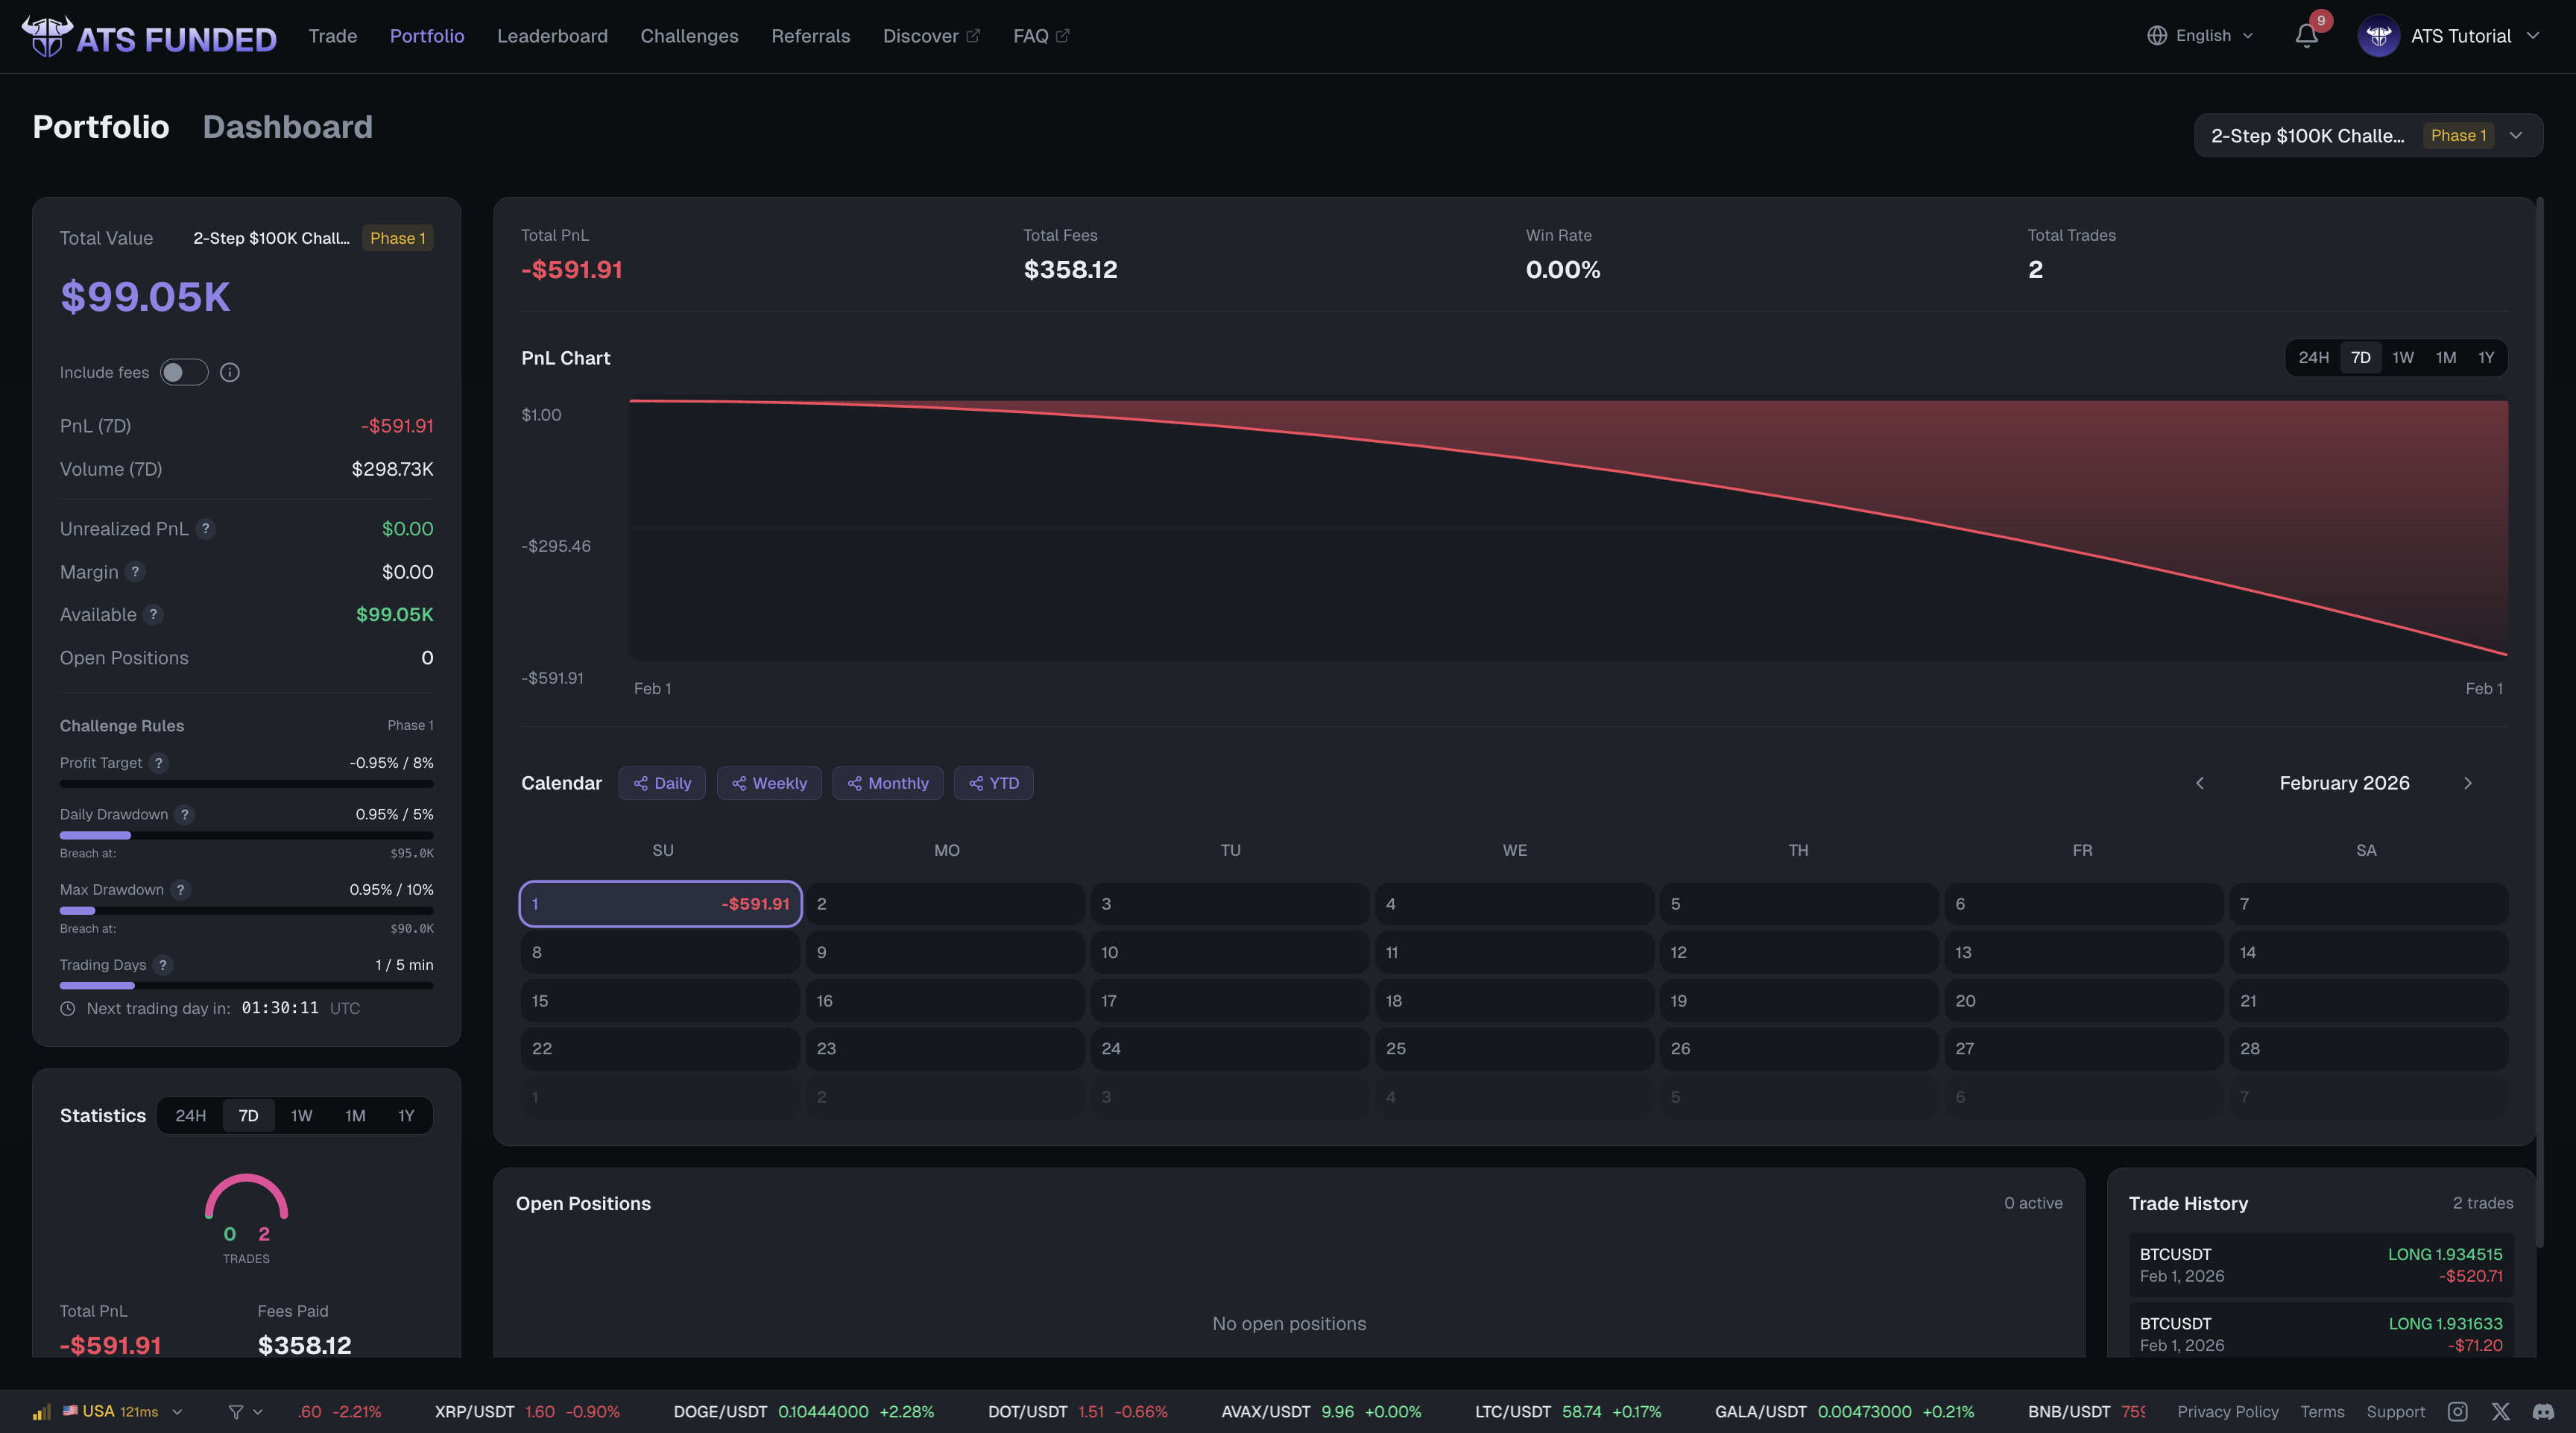Open the Leaderboard nav item
This screenshot has height=1433, width=2576.
[x=552, y=36]
